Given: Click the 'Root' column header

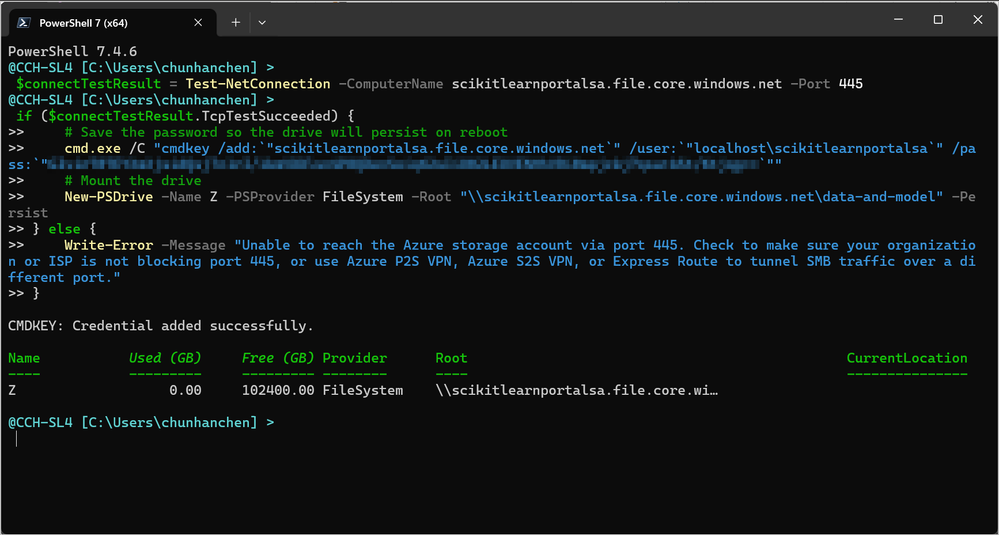Looking at the screenshot, I should click(x=451, y=358).
